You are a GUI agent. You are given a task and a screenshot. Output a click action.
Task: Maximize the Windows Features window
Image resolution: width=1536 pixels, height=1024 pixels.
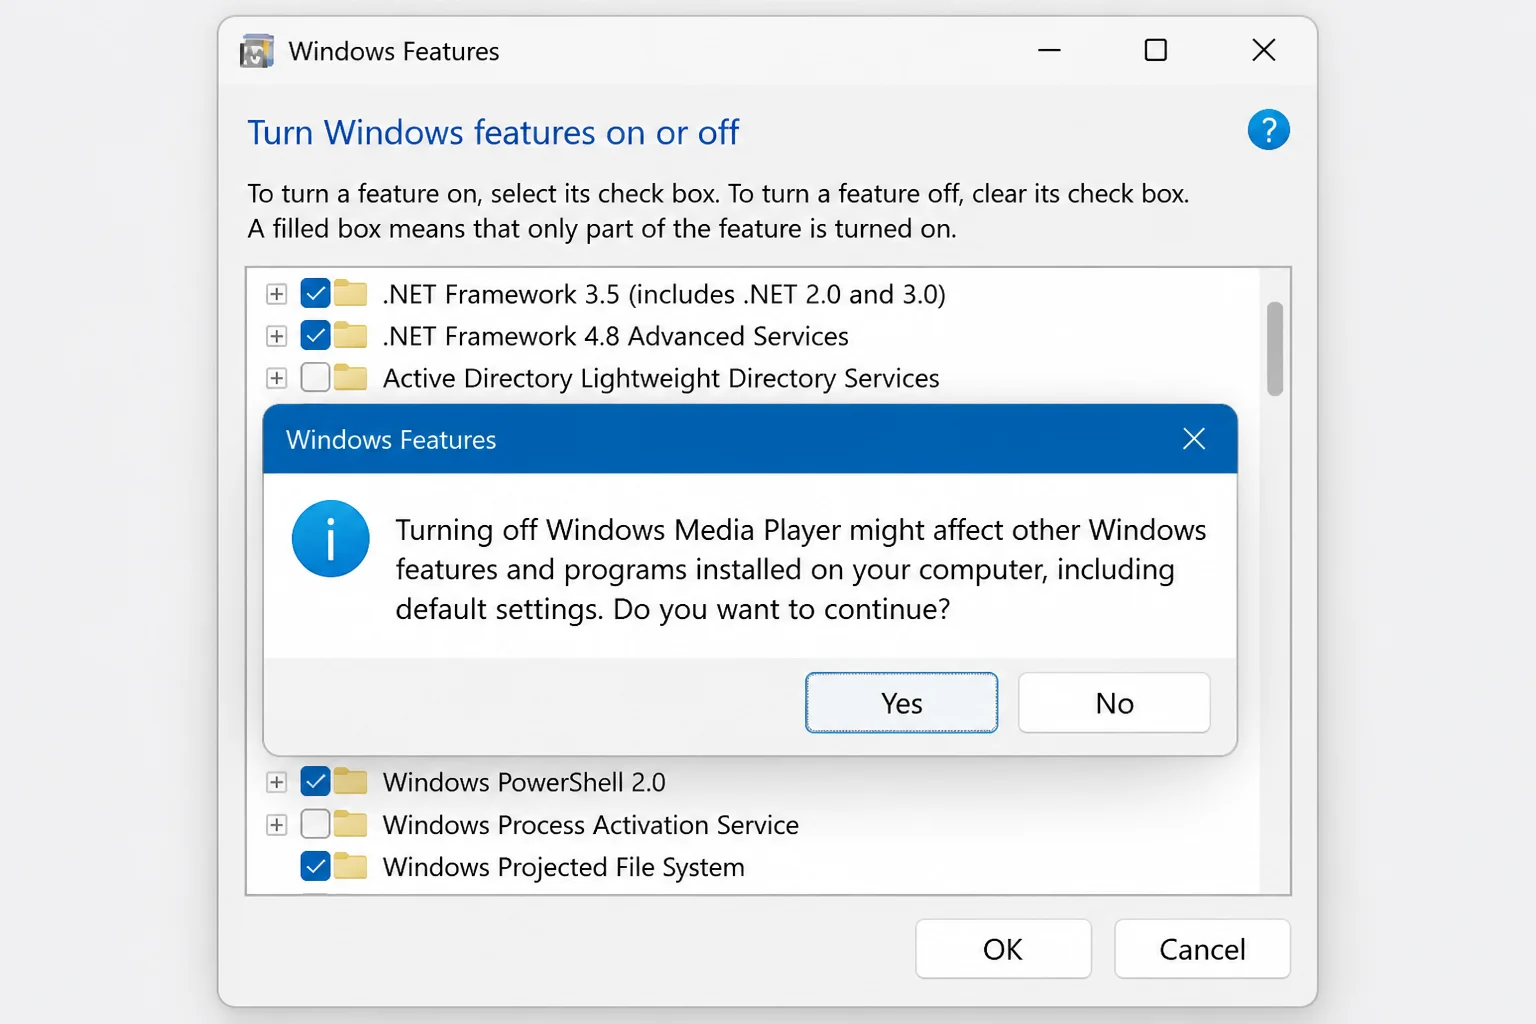coord(1156,50)
